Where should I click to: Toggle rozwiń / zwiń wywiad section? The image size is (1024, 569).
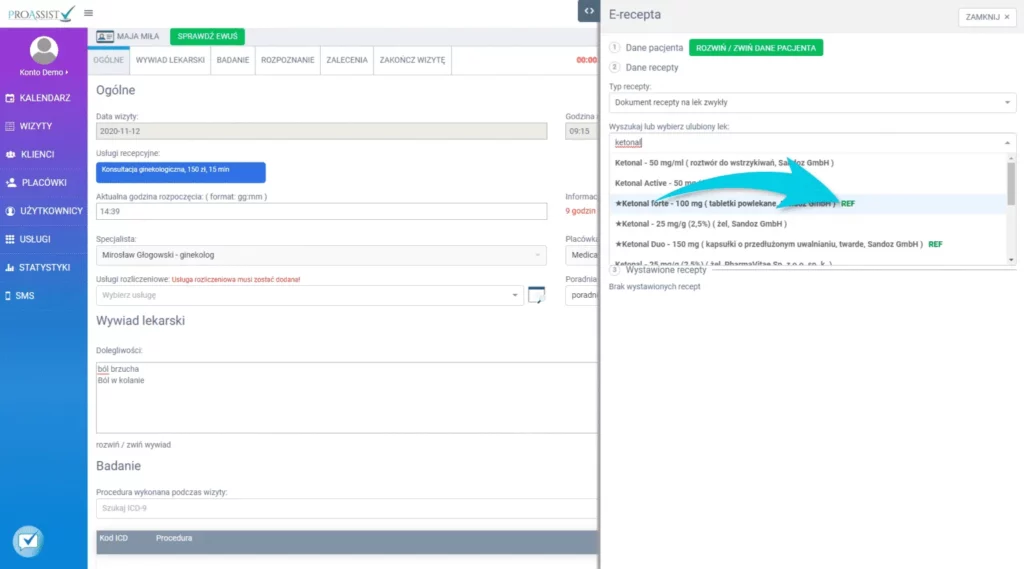tap(133, 444)
